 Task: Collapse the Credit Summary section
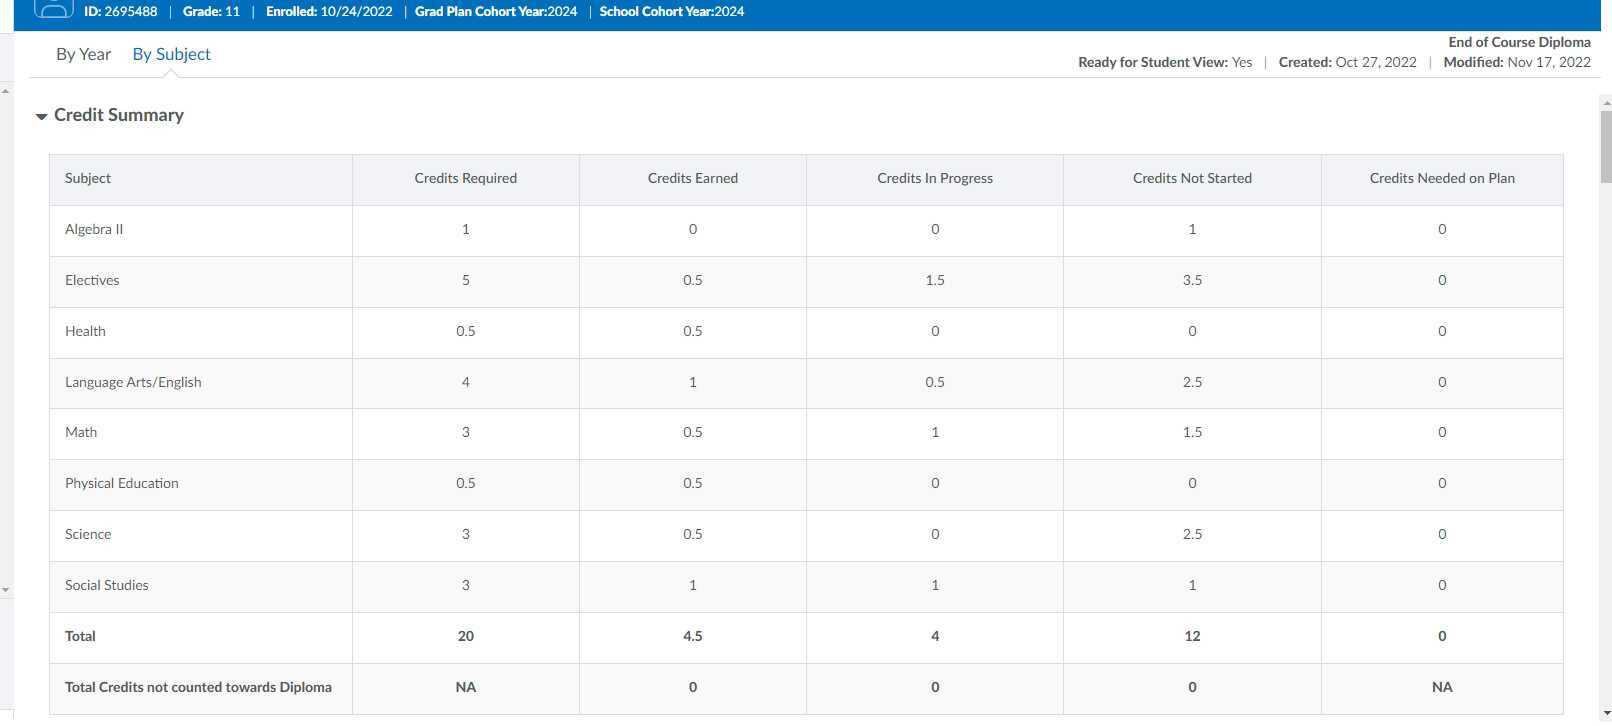point(42,116)
